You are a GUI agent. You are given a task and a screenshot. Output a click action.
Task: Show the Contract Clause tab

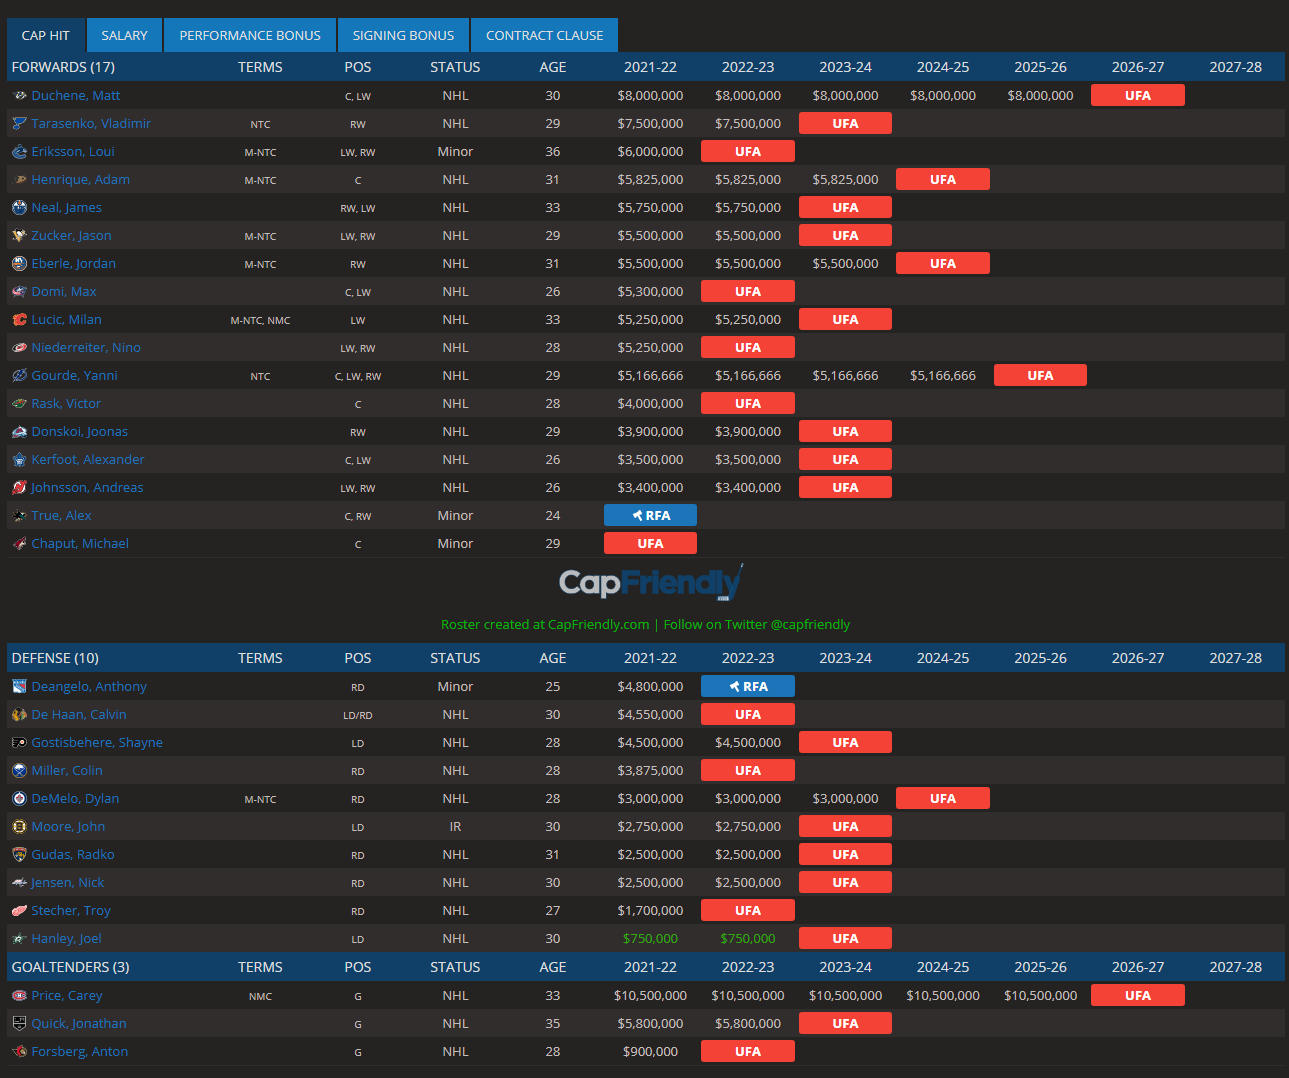(545, 35)
